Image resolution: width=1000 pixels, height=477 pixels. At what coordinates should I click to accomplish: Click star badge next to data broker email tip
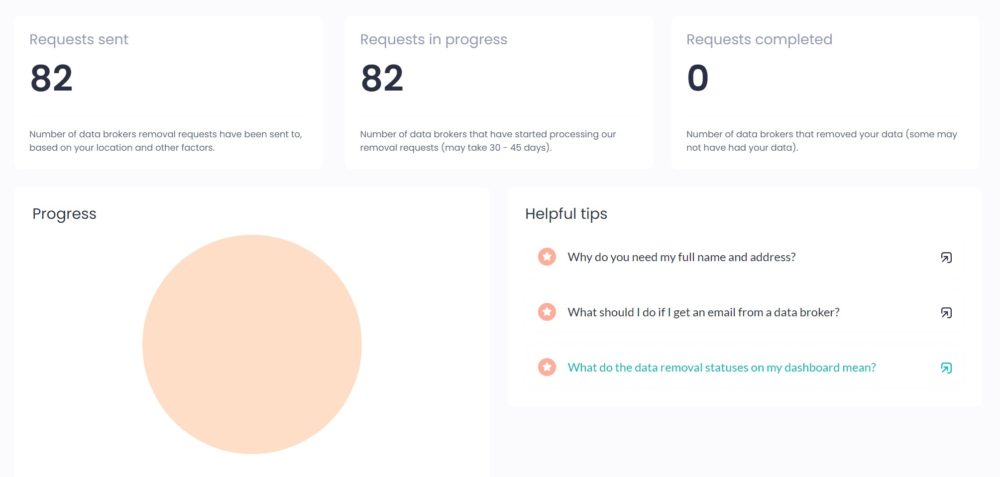click(x=547, y=312)
